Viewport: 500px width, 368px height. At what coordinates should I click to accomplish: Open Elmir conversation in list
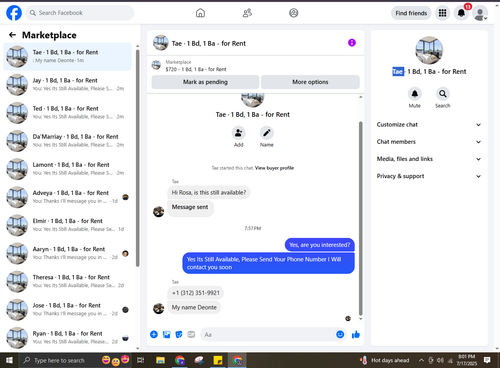68,225
